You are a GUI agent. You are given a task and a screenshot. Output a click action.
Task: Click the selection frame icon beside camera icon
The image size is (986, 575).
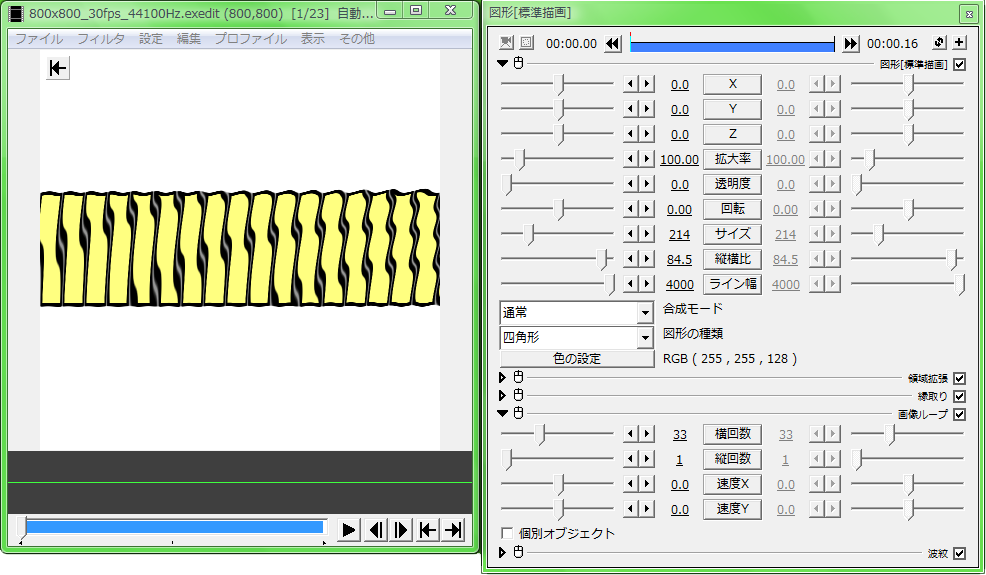tap(527, 43)
